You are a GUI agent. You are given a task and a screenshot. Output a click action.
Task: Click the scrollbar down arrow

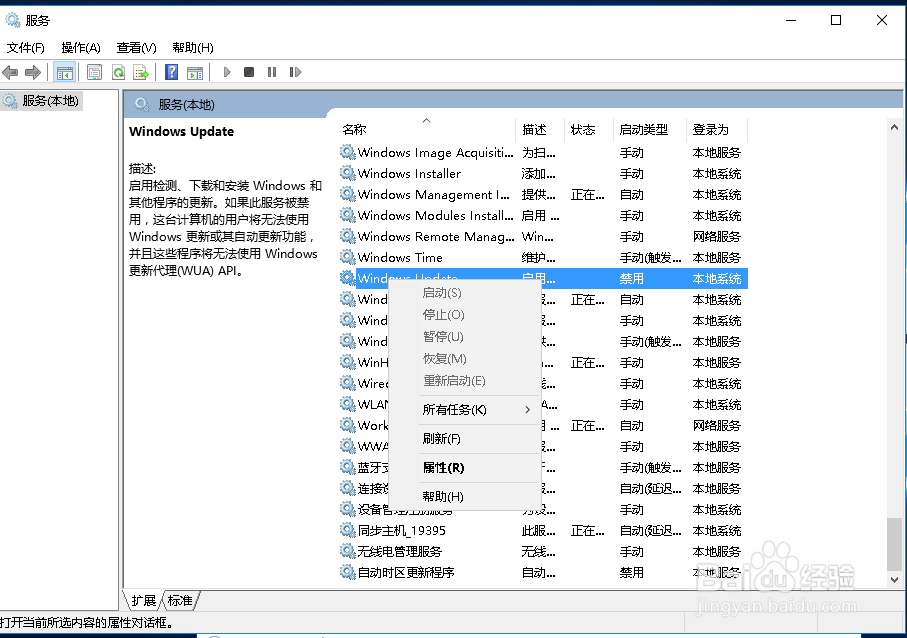(x=894, y=580)
